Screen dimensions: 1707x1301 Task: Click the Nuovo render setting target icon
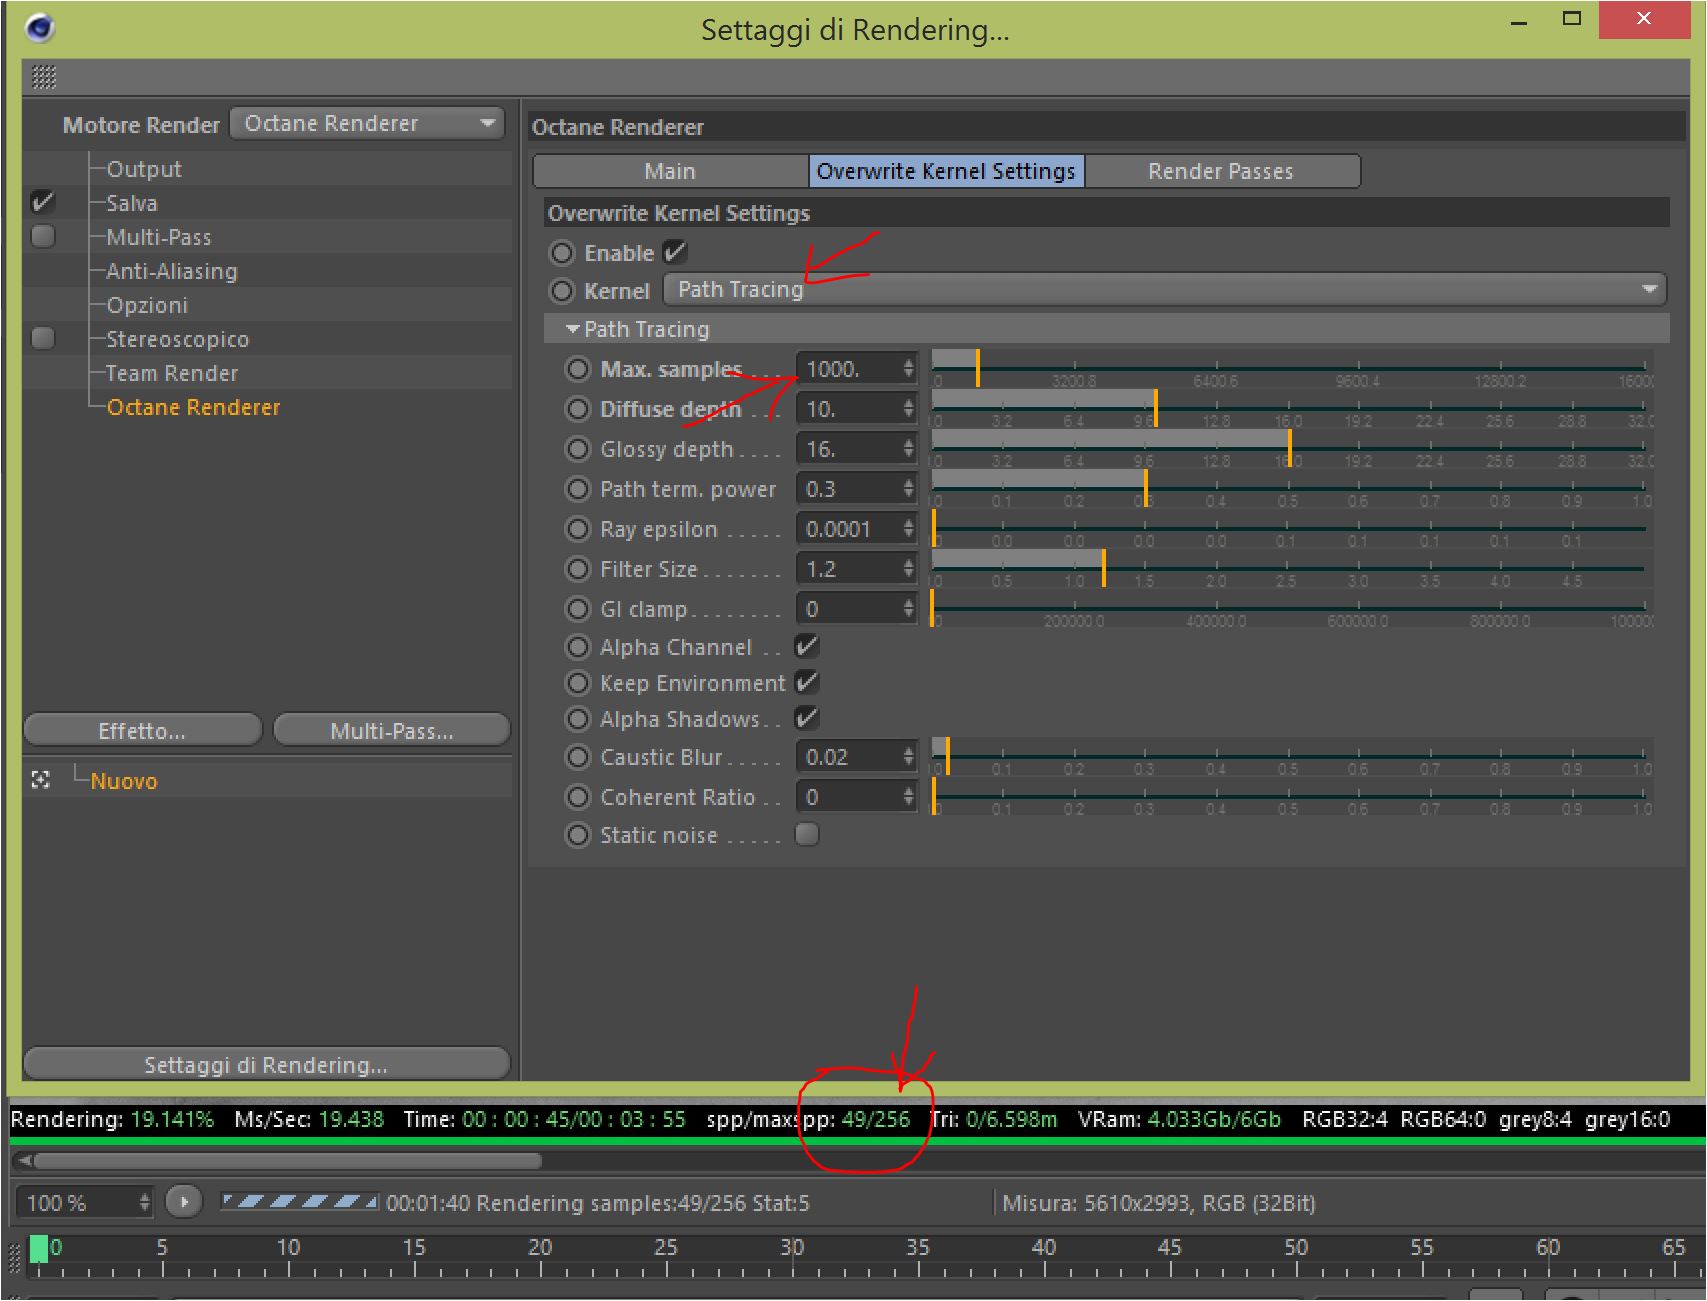(x=41, y=780)
